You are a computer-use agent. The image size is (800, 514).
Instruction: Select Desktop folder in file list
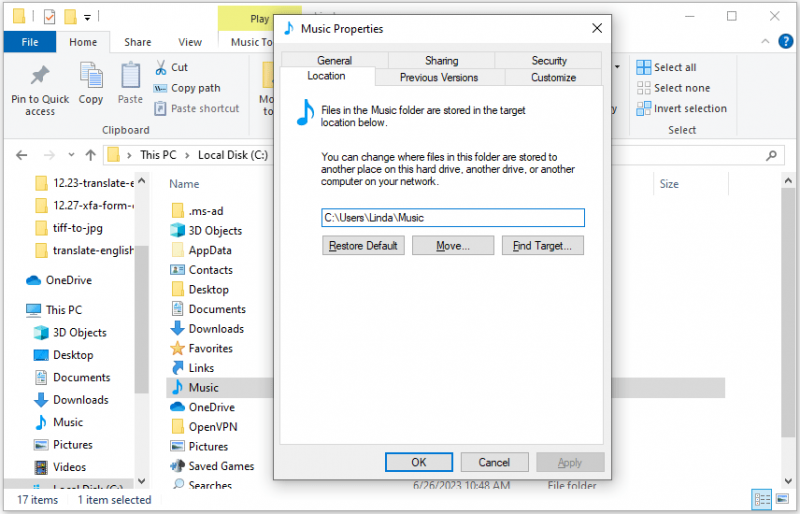click(x=200, y=289)
